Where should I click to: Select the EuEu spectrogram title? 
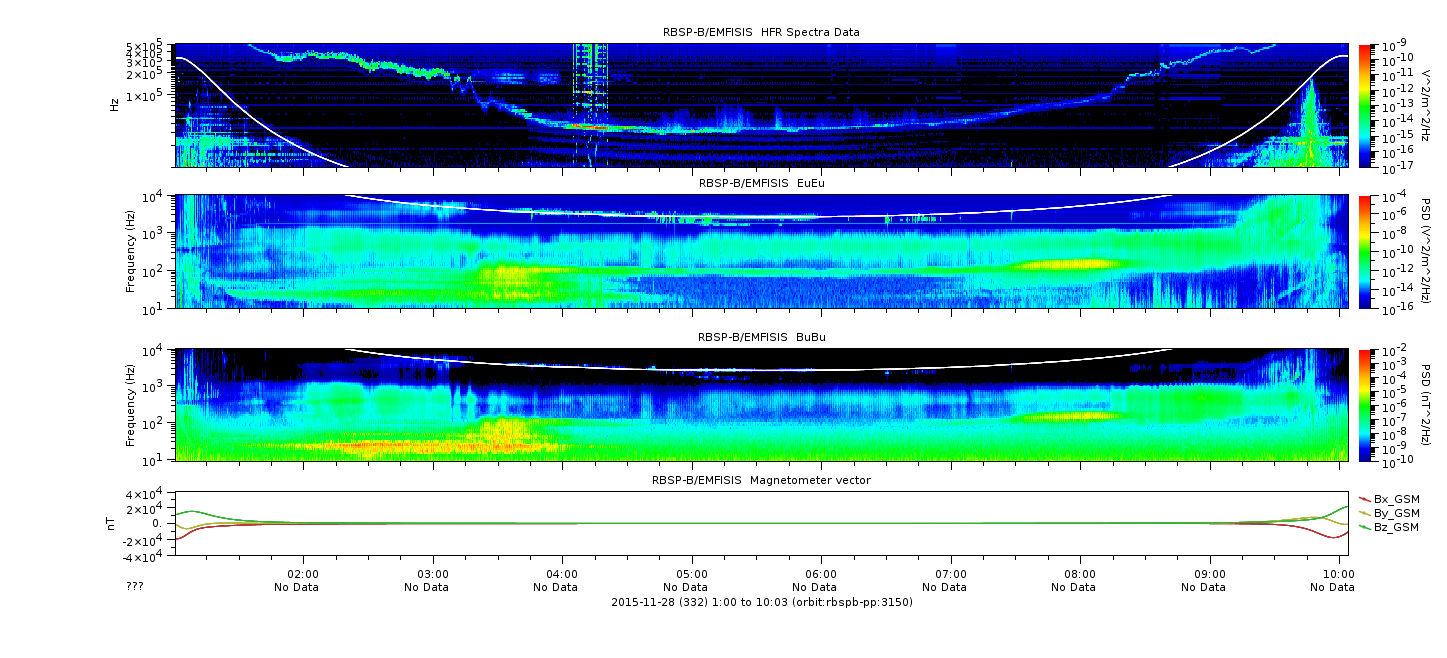pos(761,183)
